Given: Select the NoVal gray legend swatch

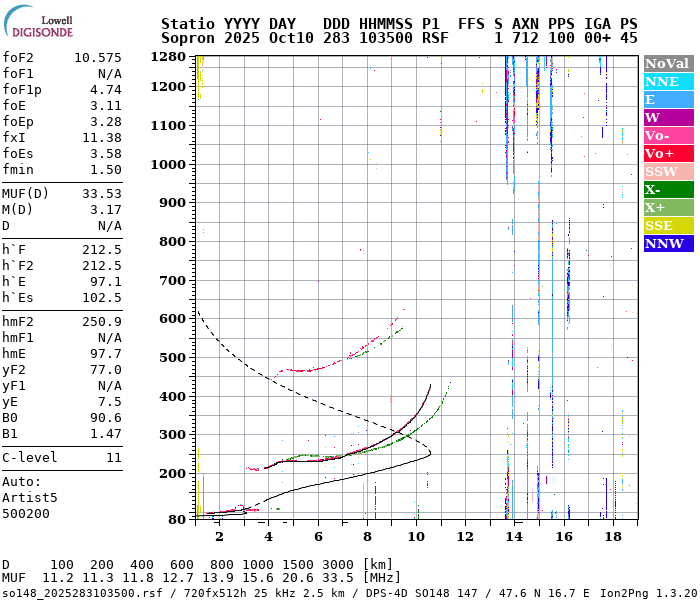Looking at the screenshot, I should tap(667, 63).
